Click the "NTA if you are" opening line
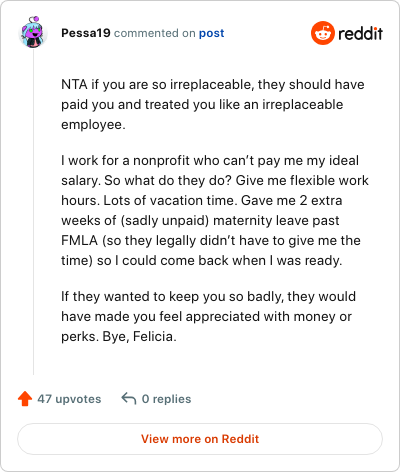The height and width of the screenshot is (472, 400). 213,84
